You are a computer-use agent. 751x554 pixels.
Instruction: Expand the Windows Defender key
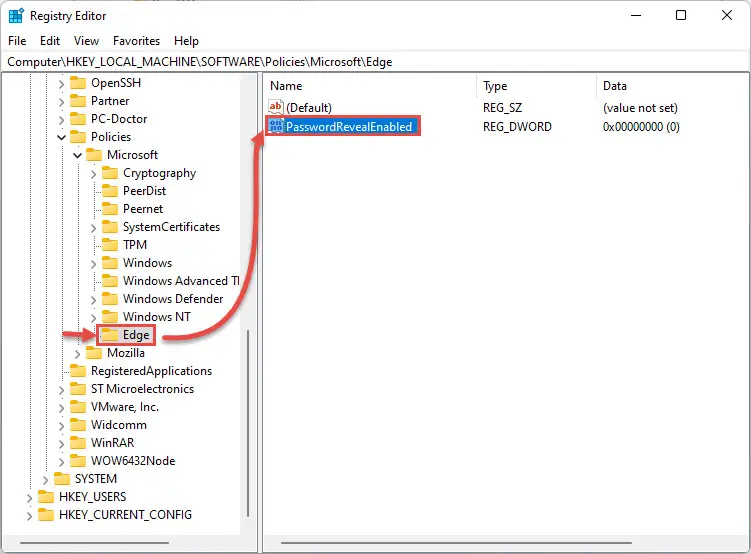[x=93, y=300]
